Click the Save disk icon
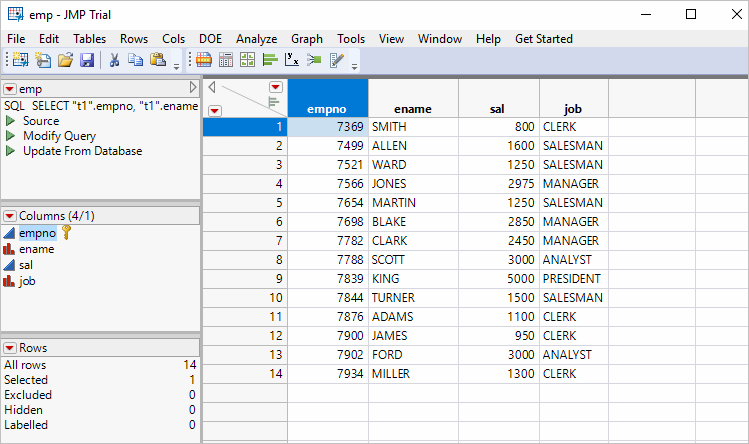Screen dimensions: 749x444 [x=86, y=60]
